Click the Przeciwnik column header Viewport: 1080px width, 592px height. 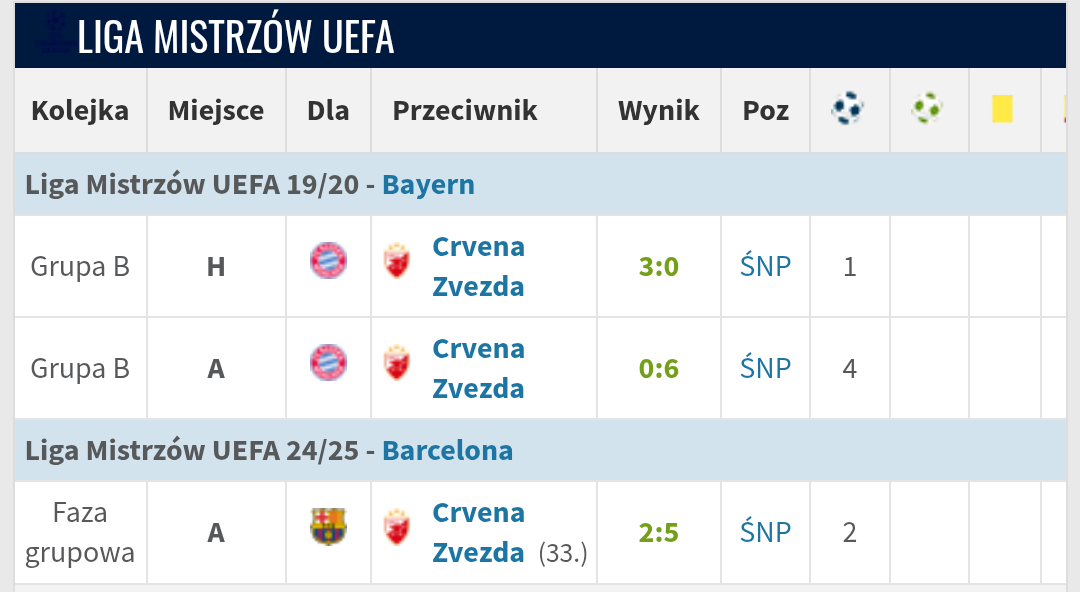(x=465, y=111)
